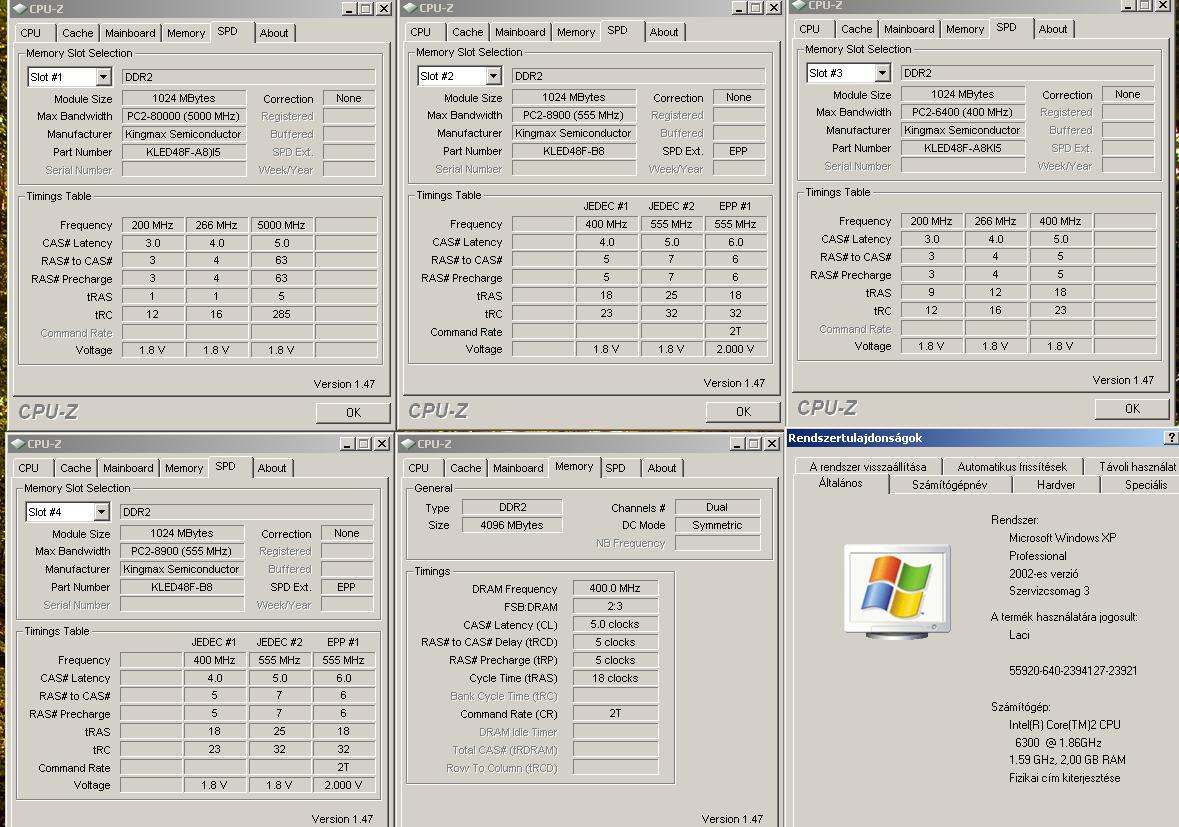Close the Slot #4 CPU-Z window
This screenshot has height=827, width=1179.
click(382, 444)
